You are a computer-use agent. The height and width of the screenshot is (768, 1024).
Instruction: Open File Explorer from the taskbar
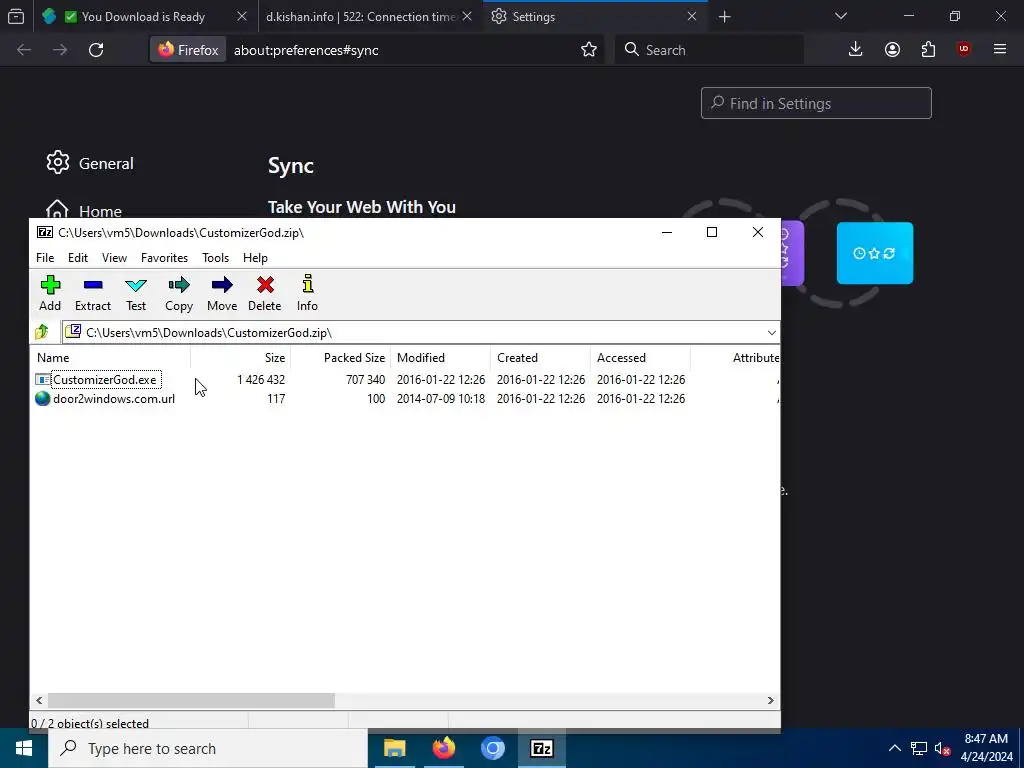point(394,748)
